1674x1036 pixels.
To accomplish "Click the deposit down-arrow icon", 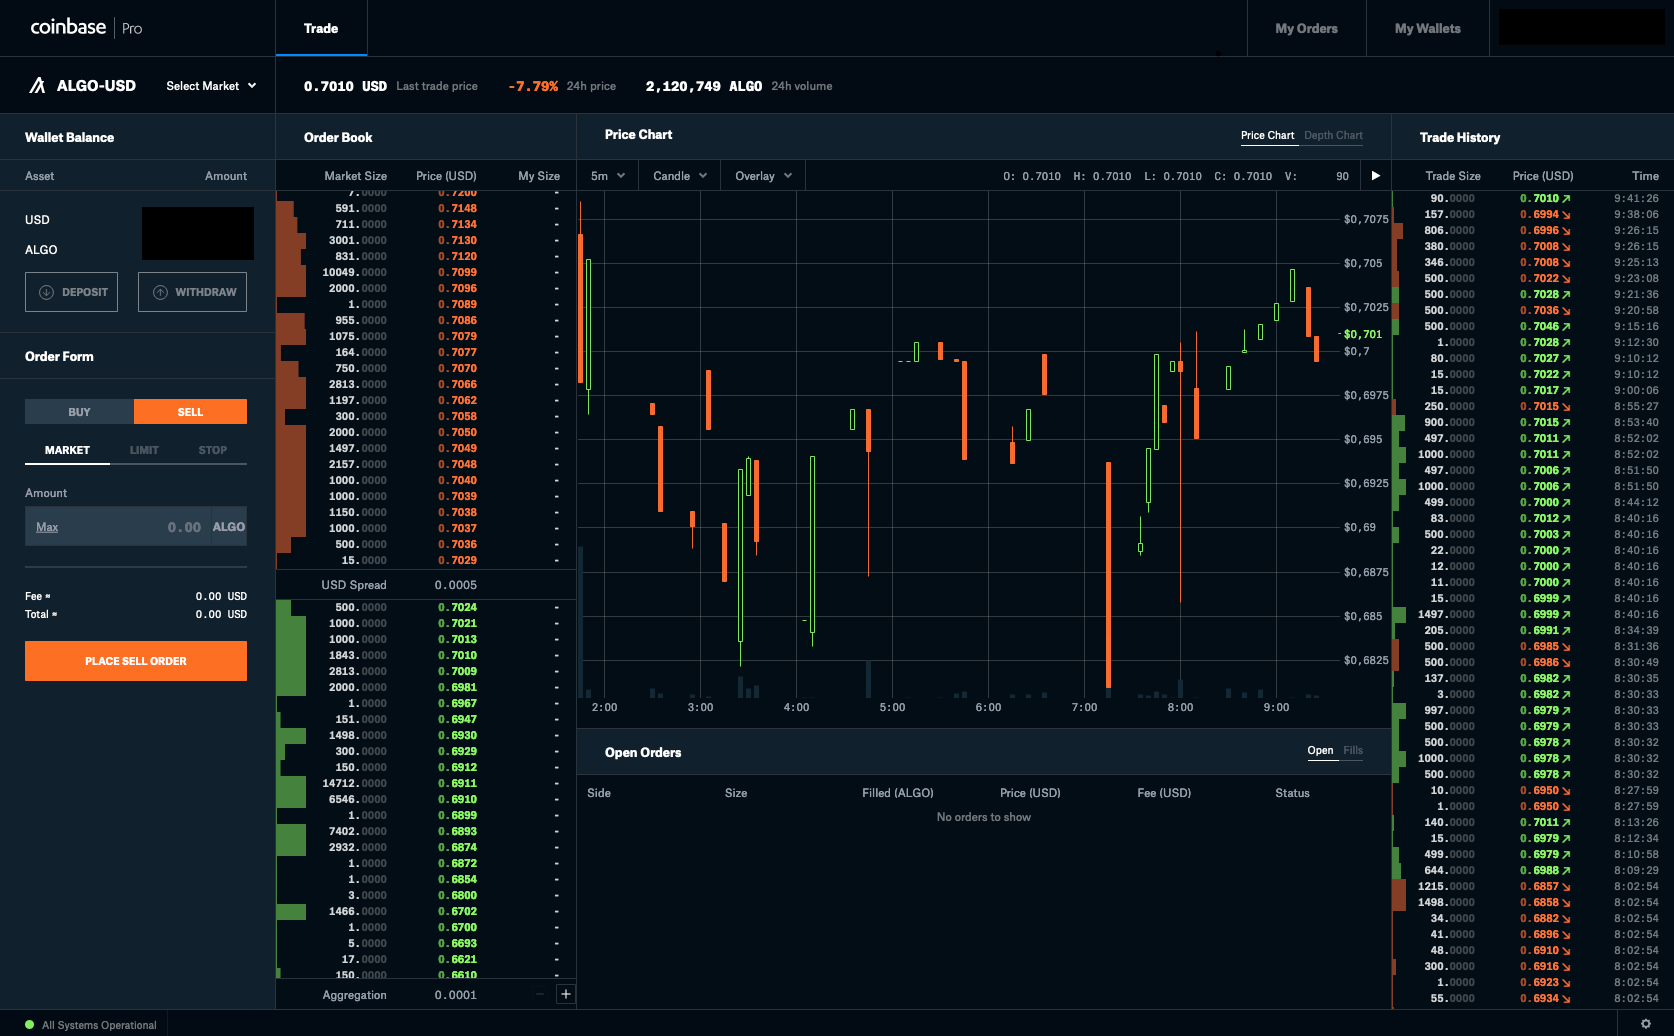I will click(x=46, y=292).
